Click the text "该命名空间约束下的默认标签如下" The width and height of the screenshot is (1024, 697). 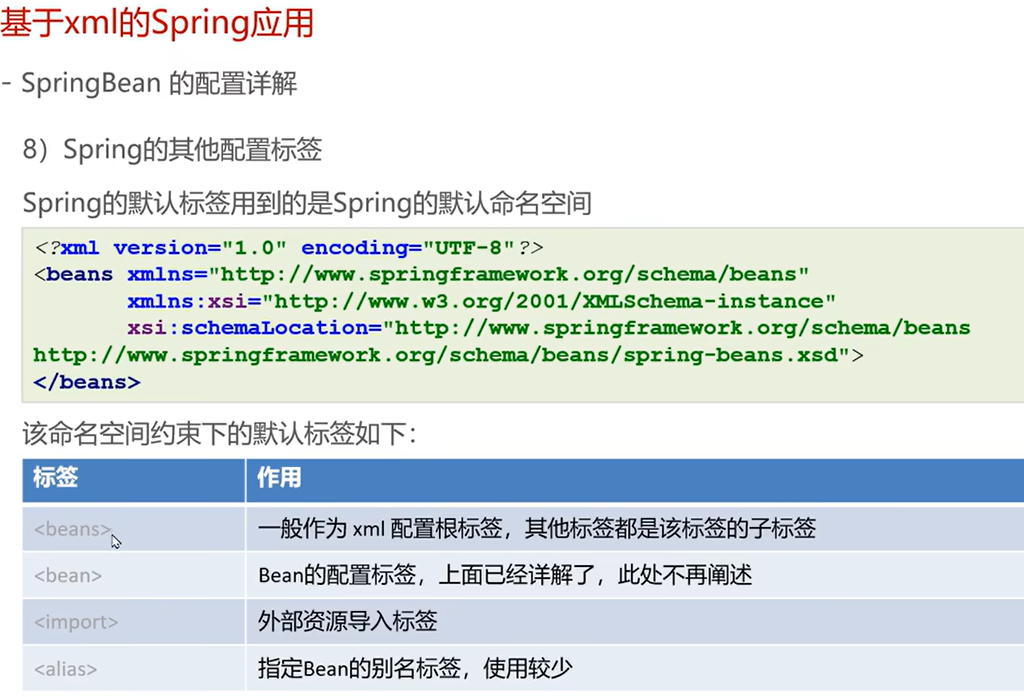coord(218,434)
